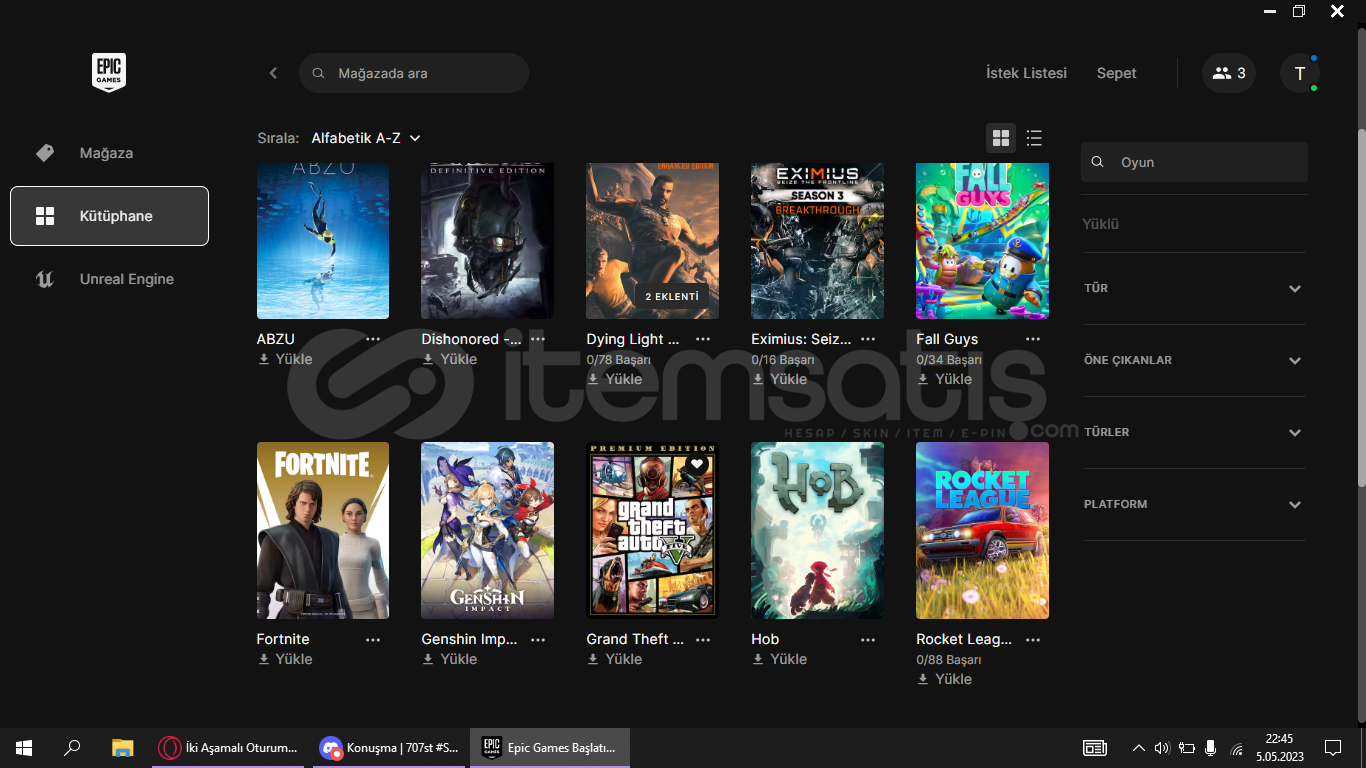Open more options for Fortnite
This screenshot has height=768, width=1366.
click(x=373, y=639)
